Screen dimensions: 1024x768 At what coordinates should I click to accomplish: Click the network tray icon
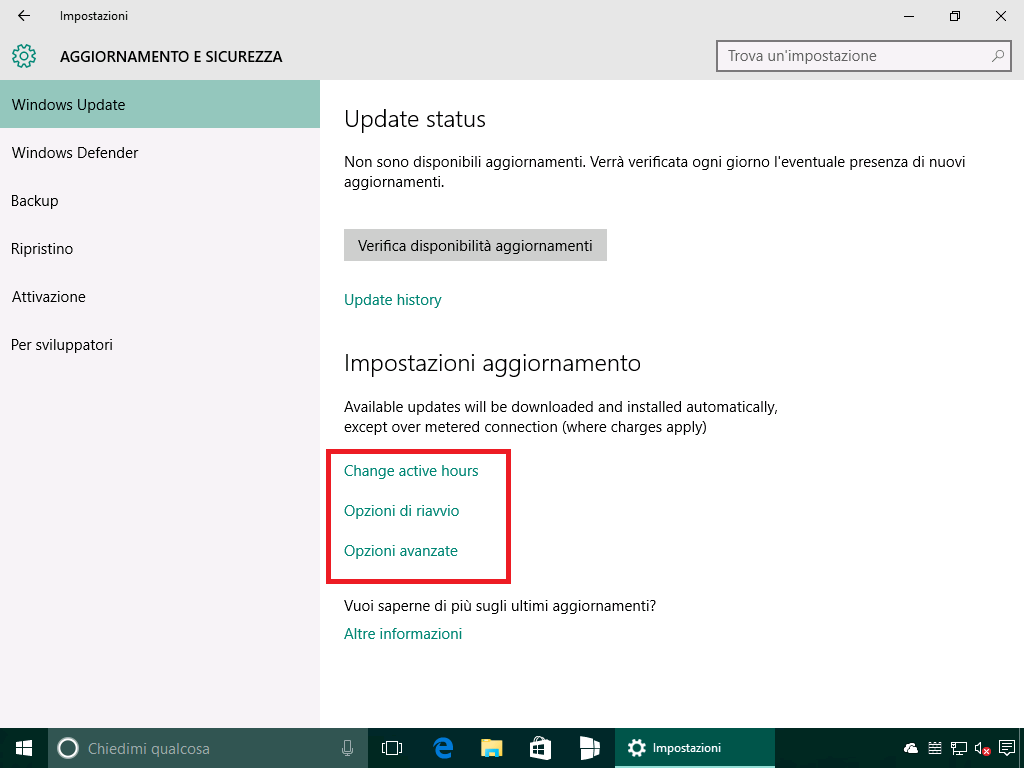click(x=959, y=748)
